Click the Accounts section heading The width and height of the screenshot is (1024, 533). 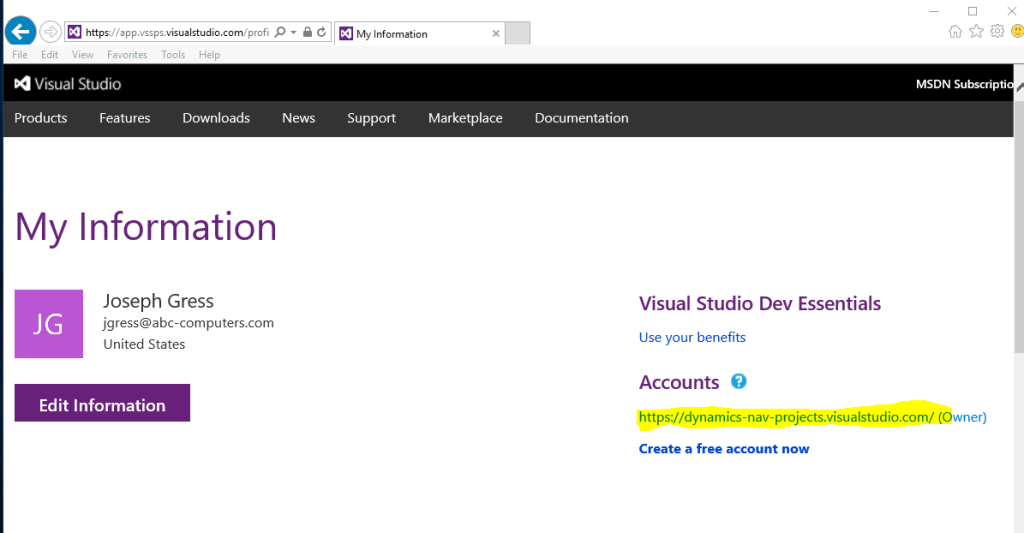(679, 383)
